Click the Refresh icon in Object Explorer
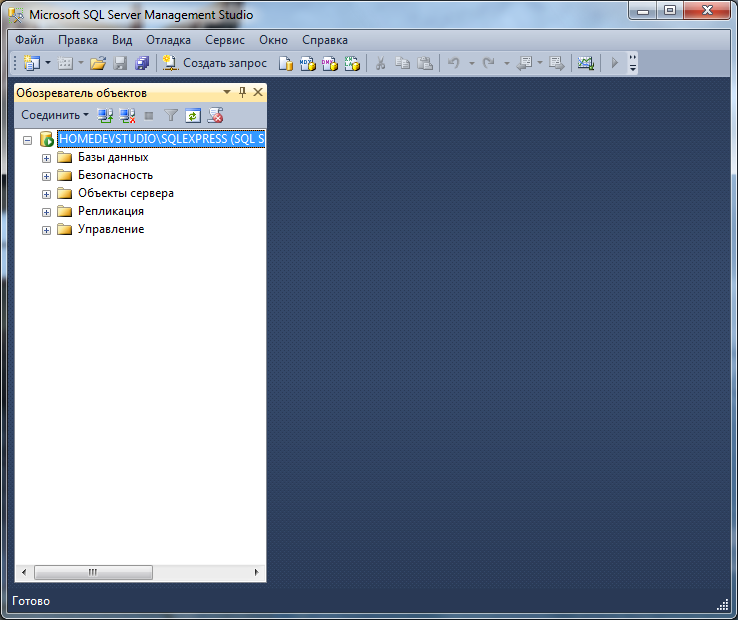738x620 pixels. [193, 115]
